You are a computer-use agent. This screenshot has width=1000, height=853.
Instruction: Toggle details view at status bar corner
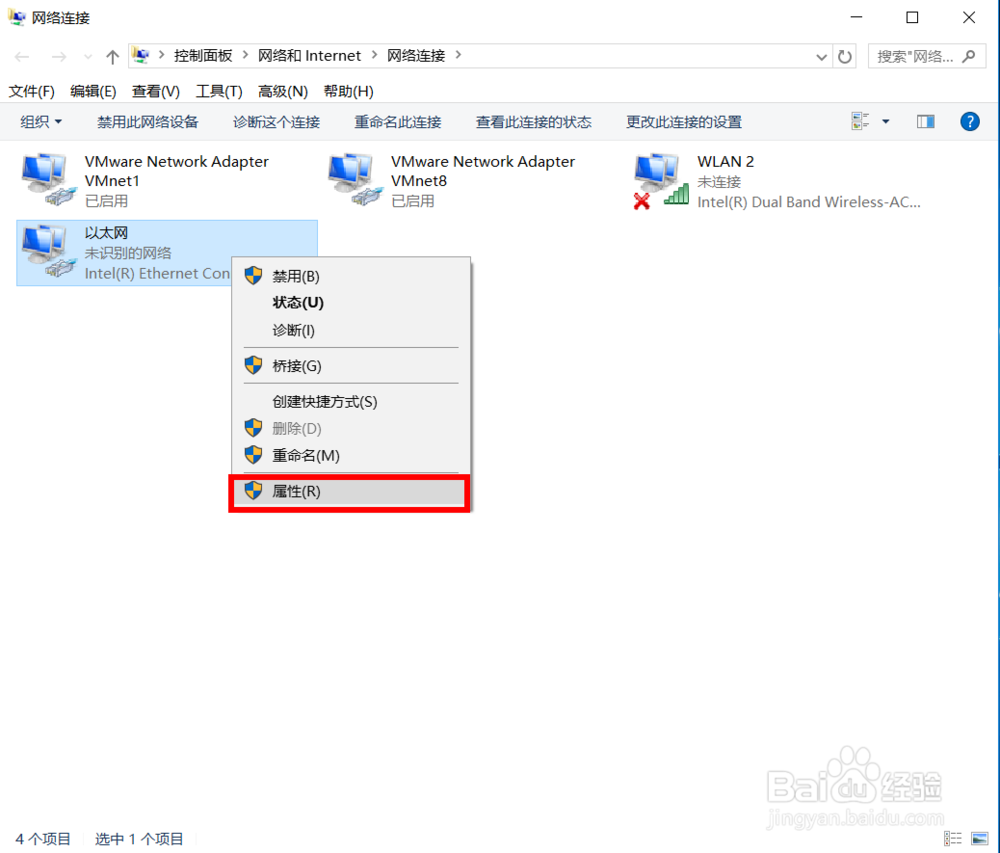click(952, 839)
